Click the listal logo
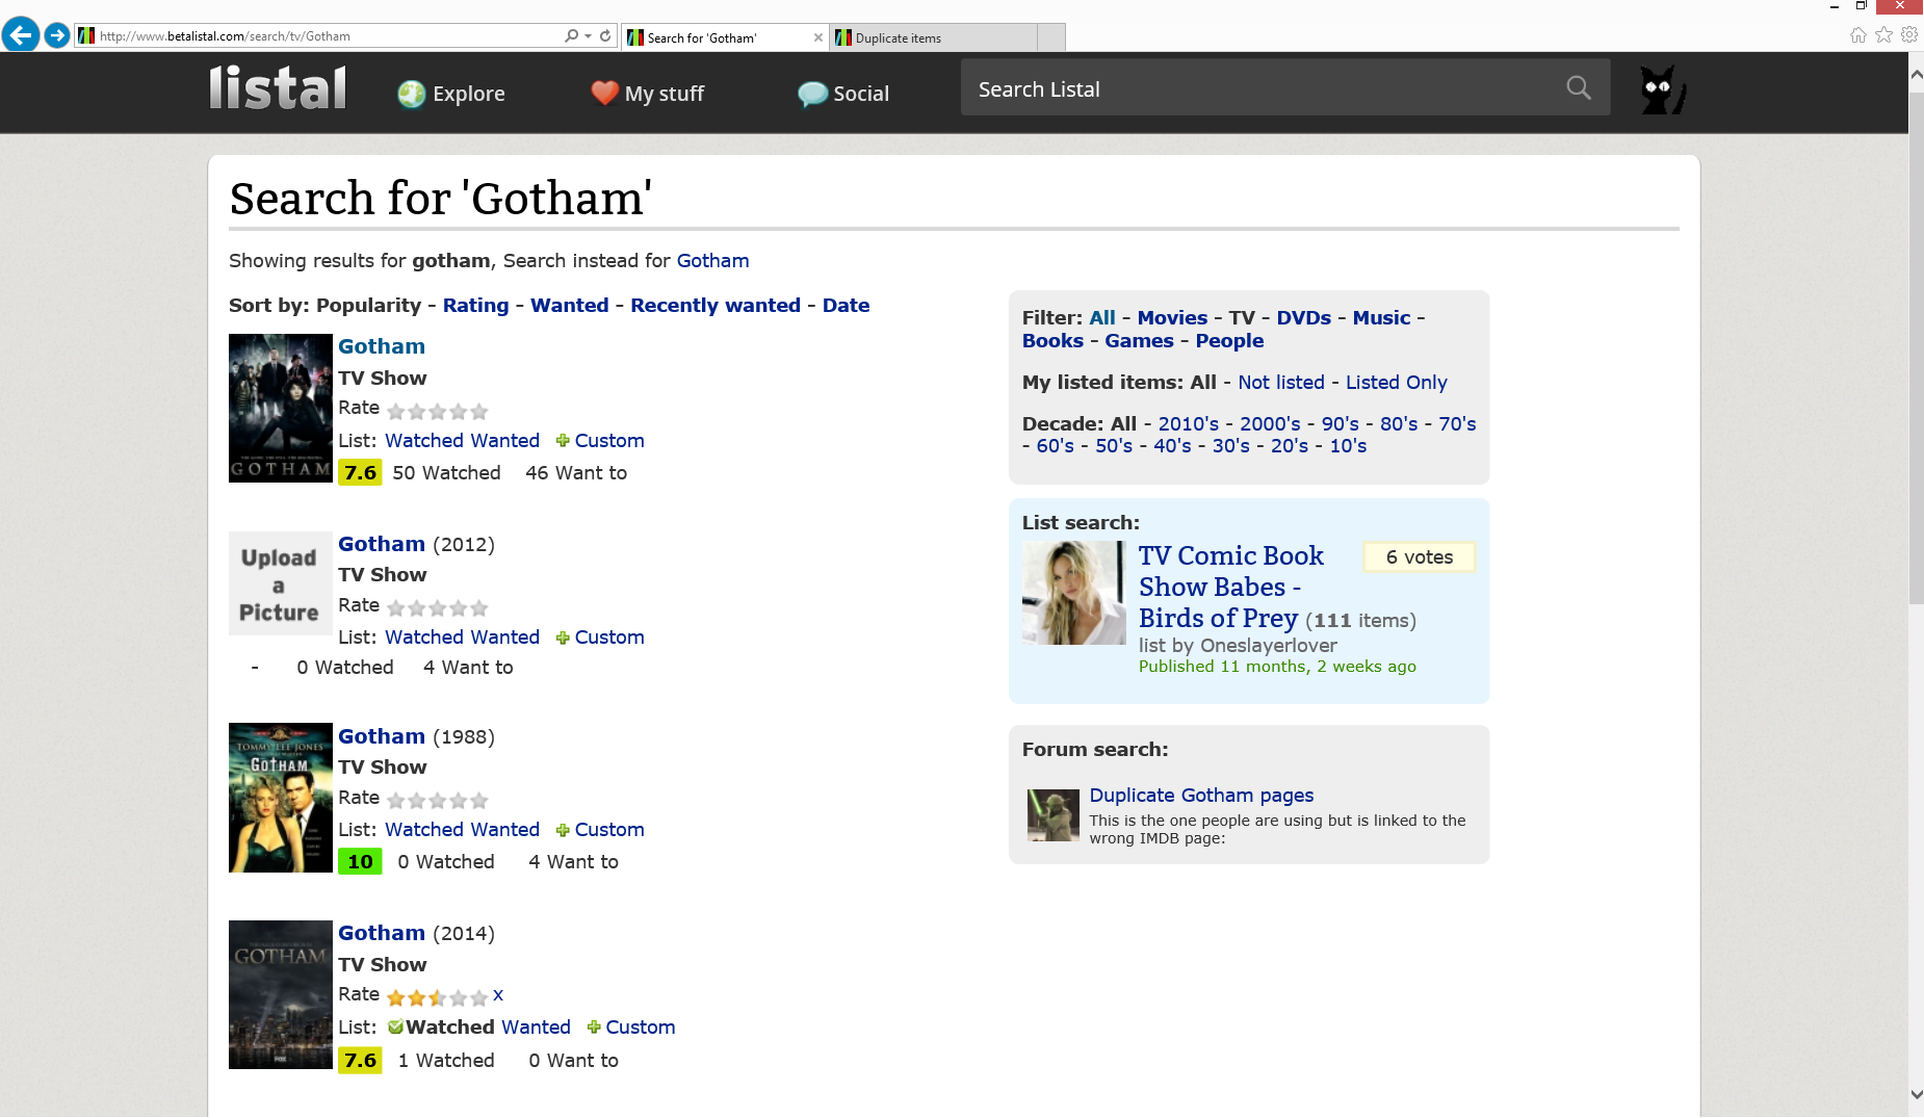The height and width of the screenshot is (1118, 1924). (x=278, y=88)
